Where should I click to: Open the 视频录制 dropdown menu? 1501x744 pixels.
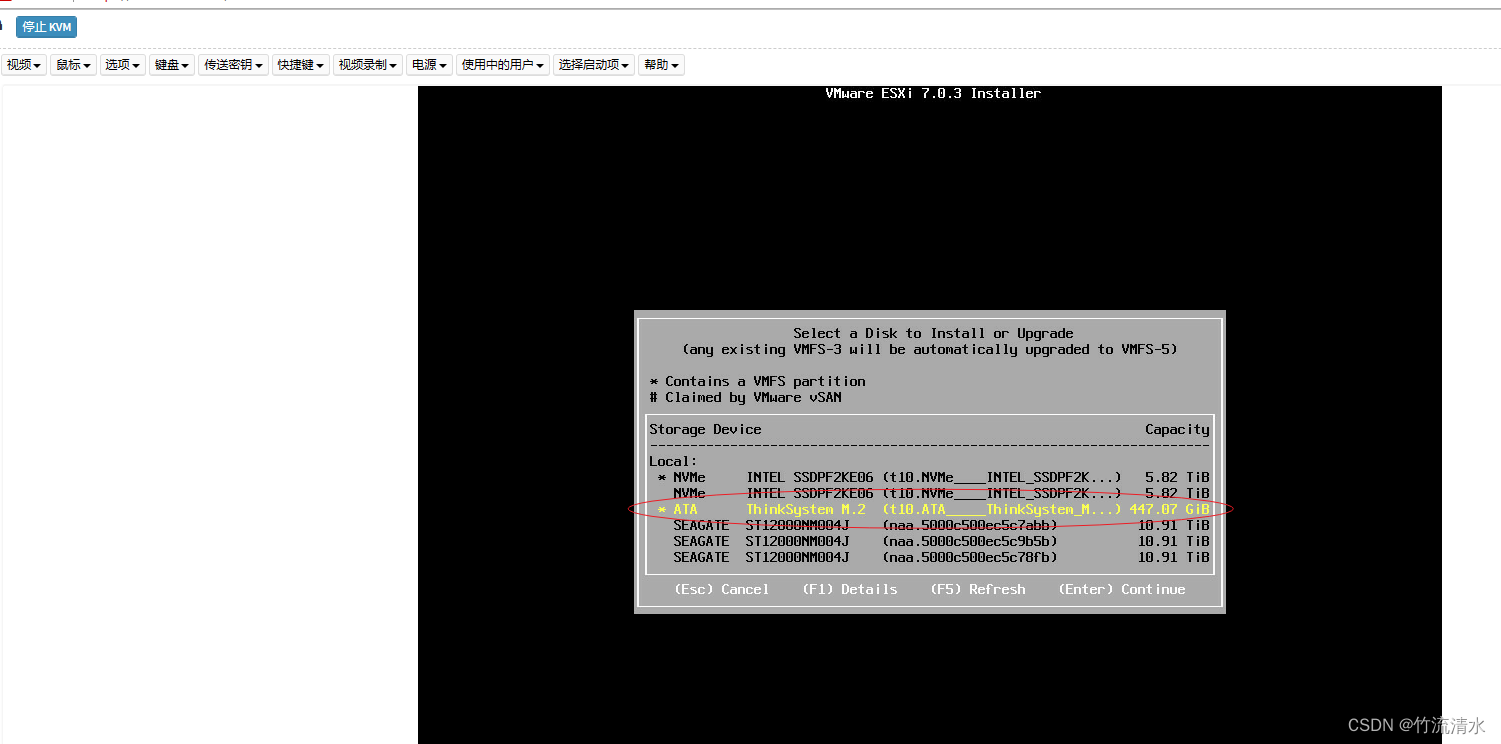[368, 65]
